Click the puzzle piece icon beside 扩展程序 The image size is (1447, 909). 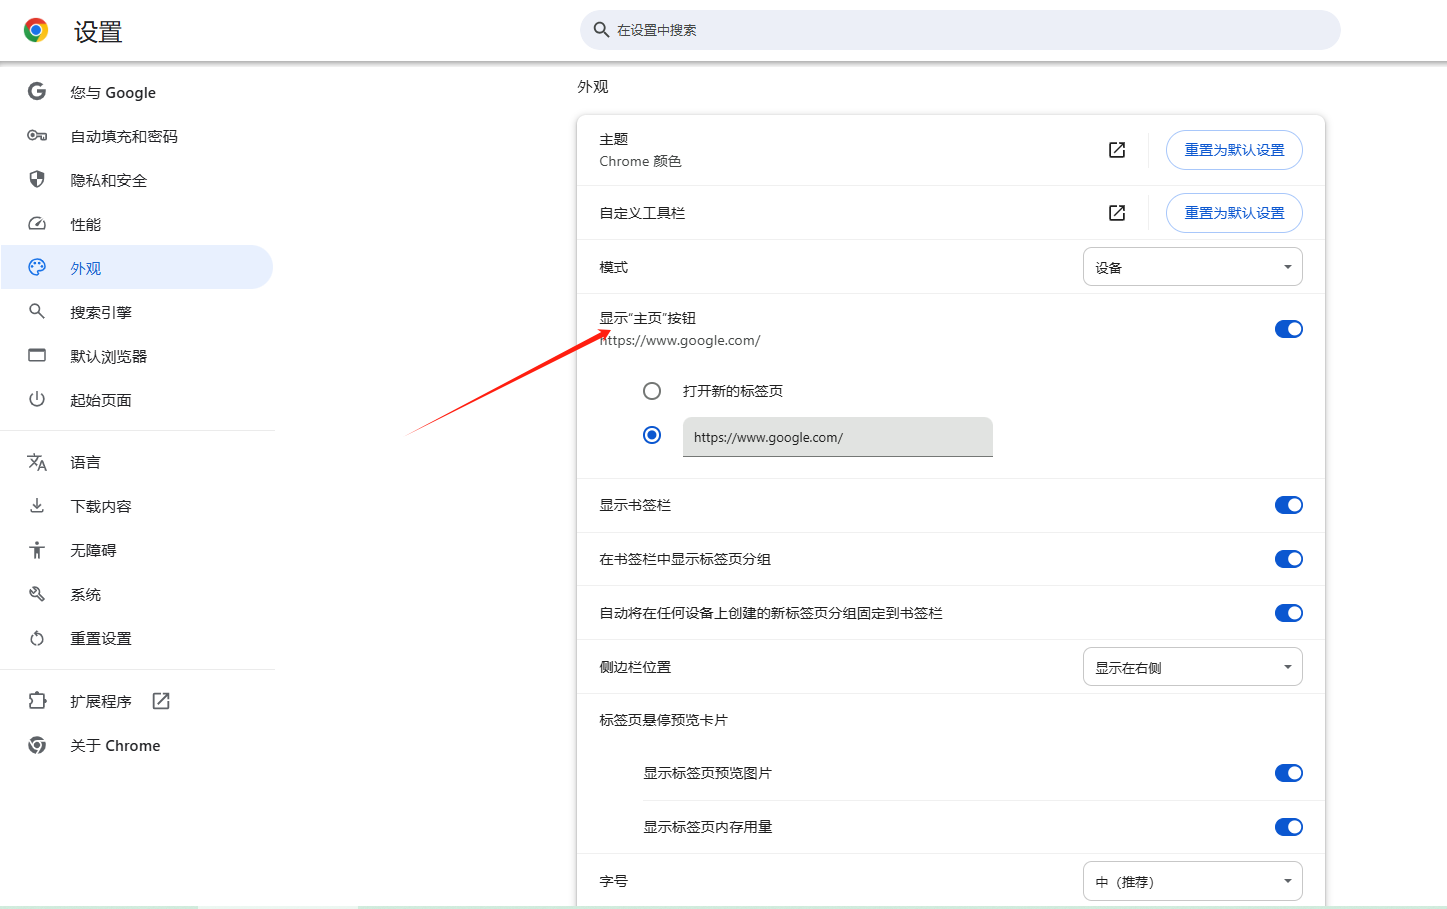(x=37, y=701)
